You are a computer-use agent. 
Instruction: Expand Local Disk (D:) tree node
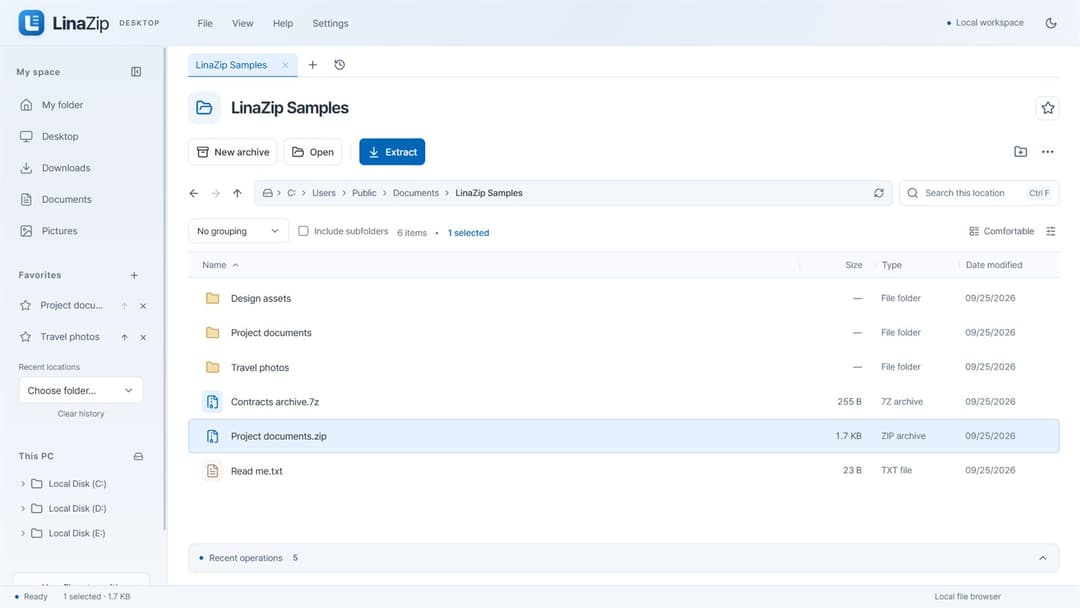point(23,509)
